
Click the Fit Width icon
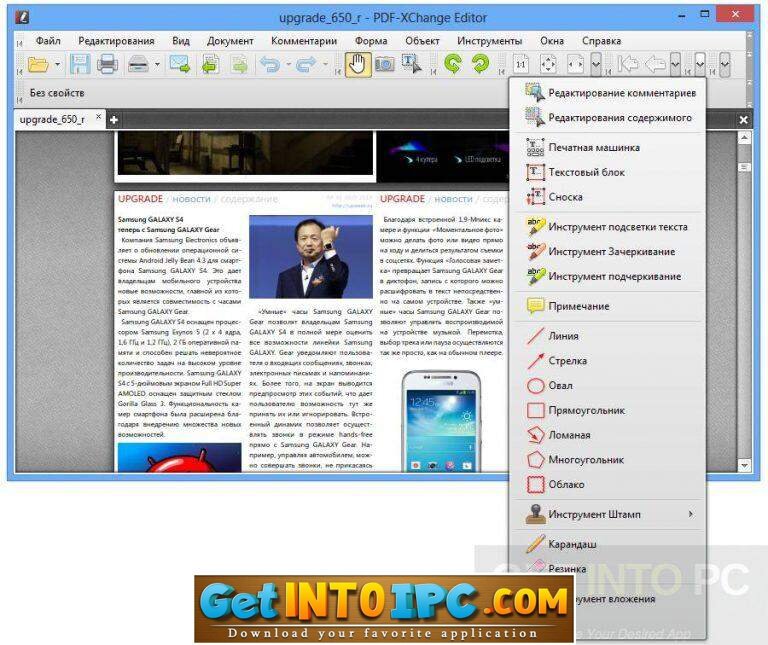tap(575, 64)
